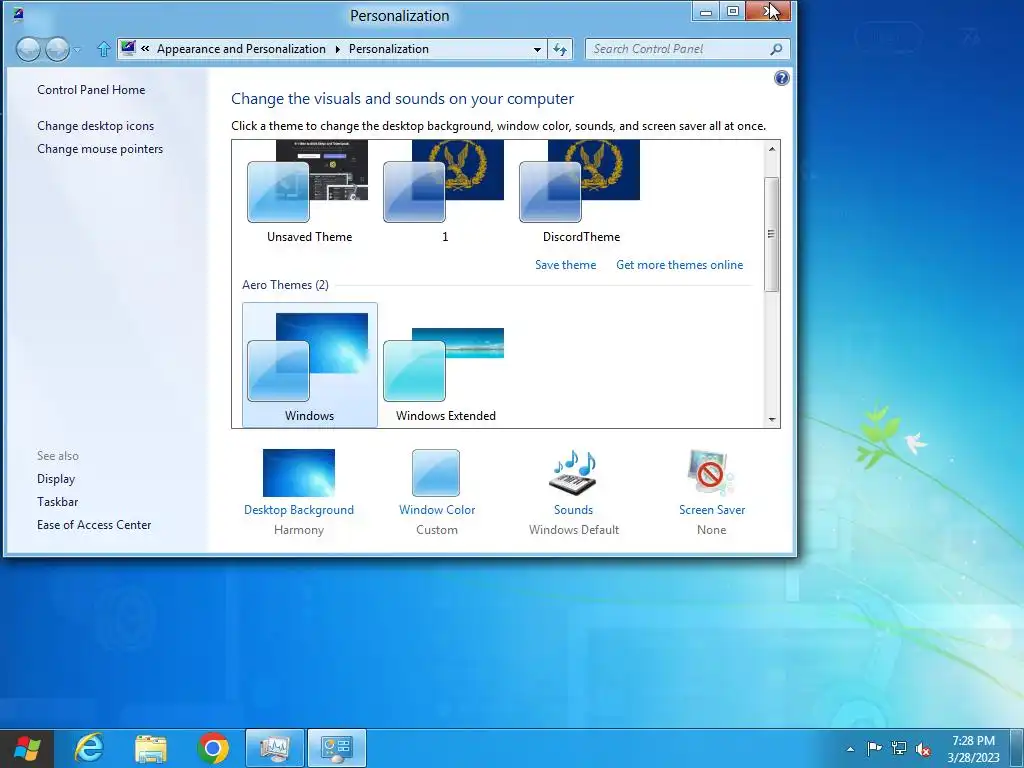Open Display under See also
The image size is (1024, 768).
[56, 479]
